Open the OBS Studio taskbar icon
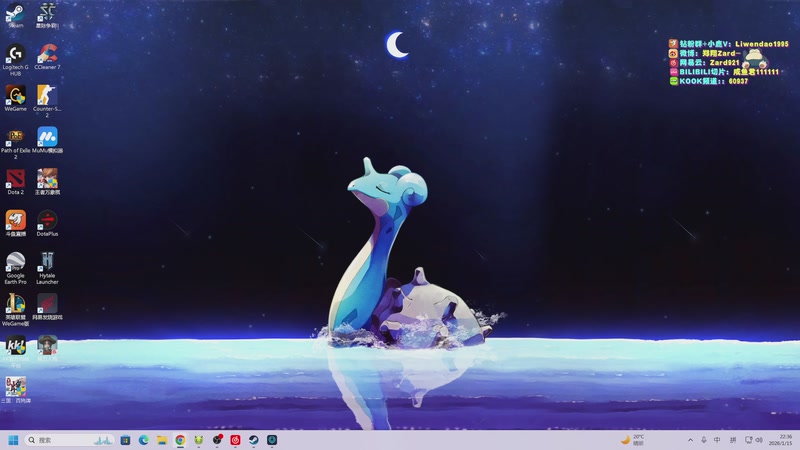 217,440
